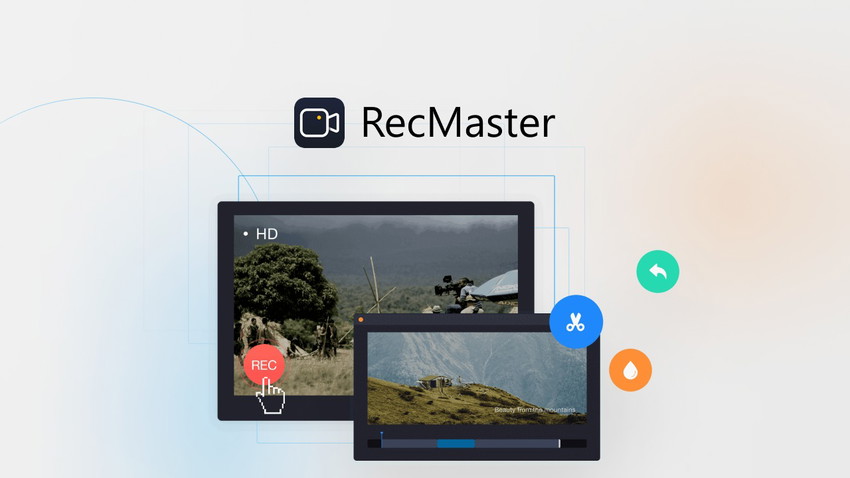Screen dimensions: 850x478
Task: Click the RecMaster camera logo icon
Action: [319, 122]
